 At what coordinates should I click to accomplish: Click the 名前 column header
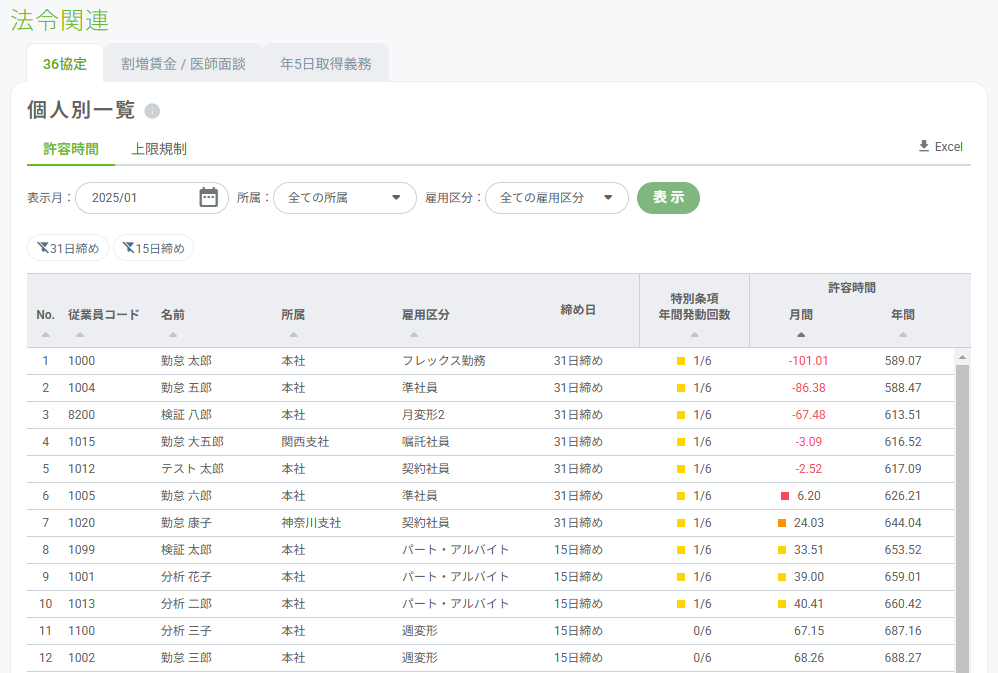point(172,315)
